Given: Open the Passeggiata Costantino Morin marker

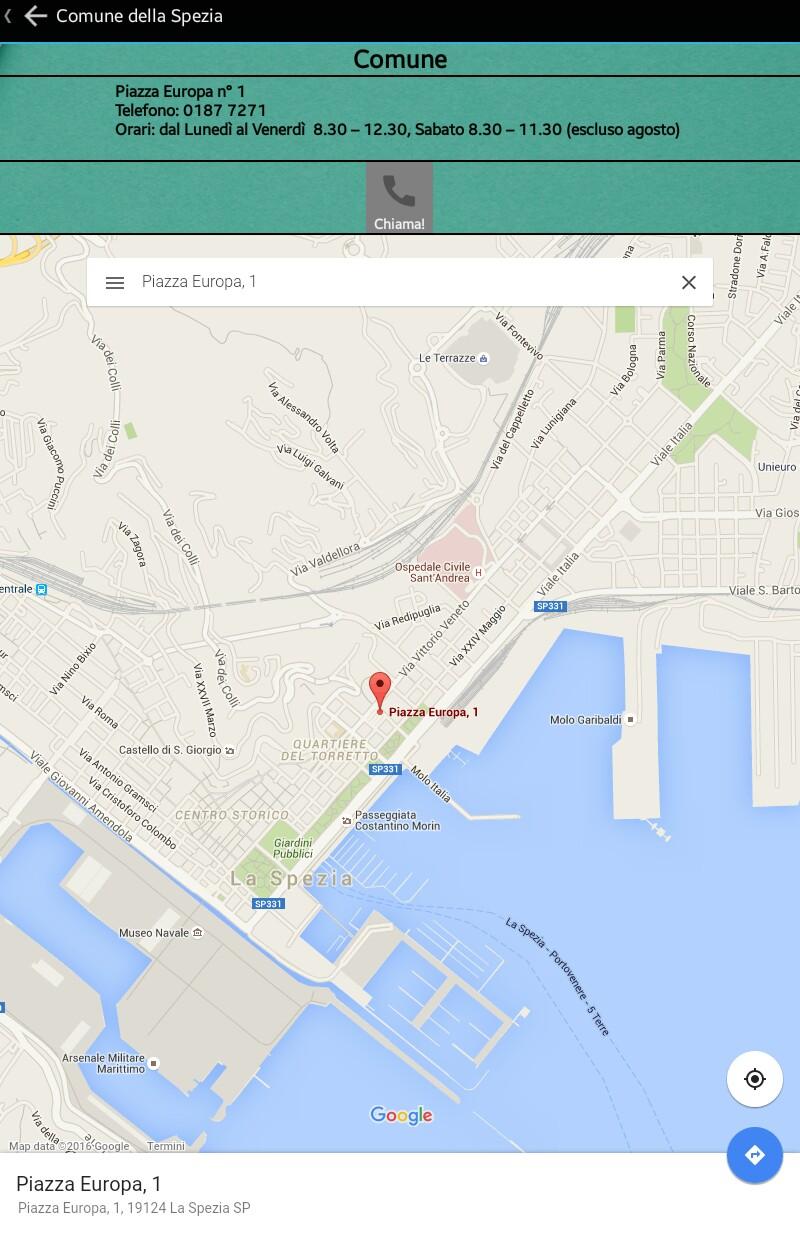Looking at the screenshot, I should tap(347, 820).
